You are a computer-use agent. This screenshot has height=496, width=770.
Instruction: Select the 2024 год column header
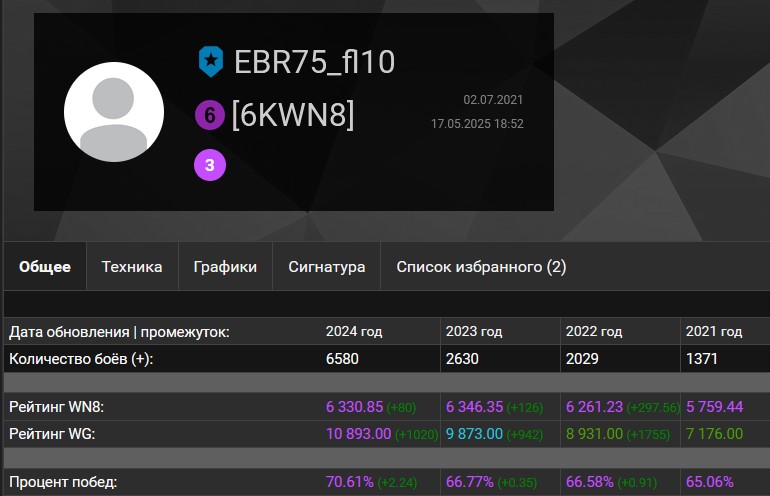355,332
